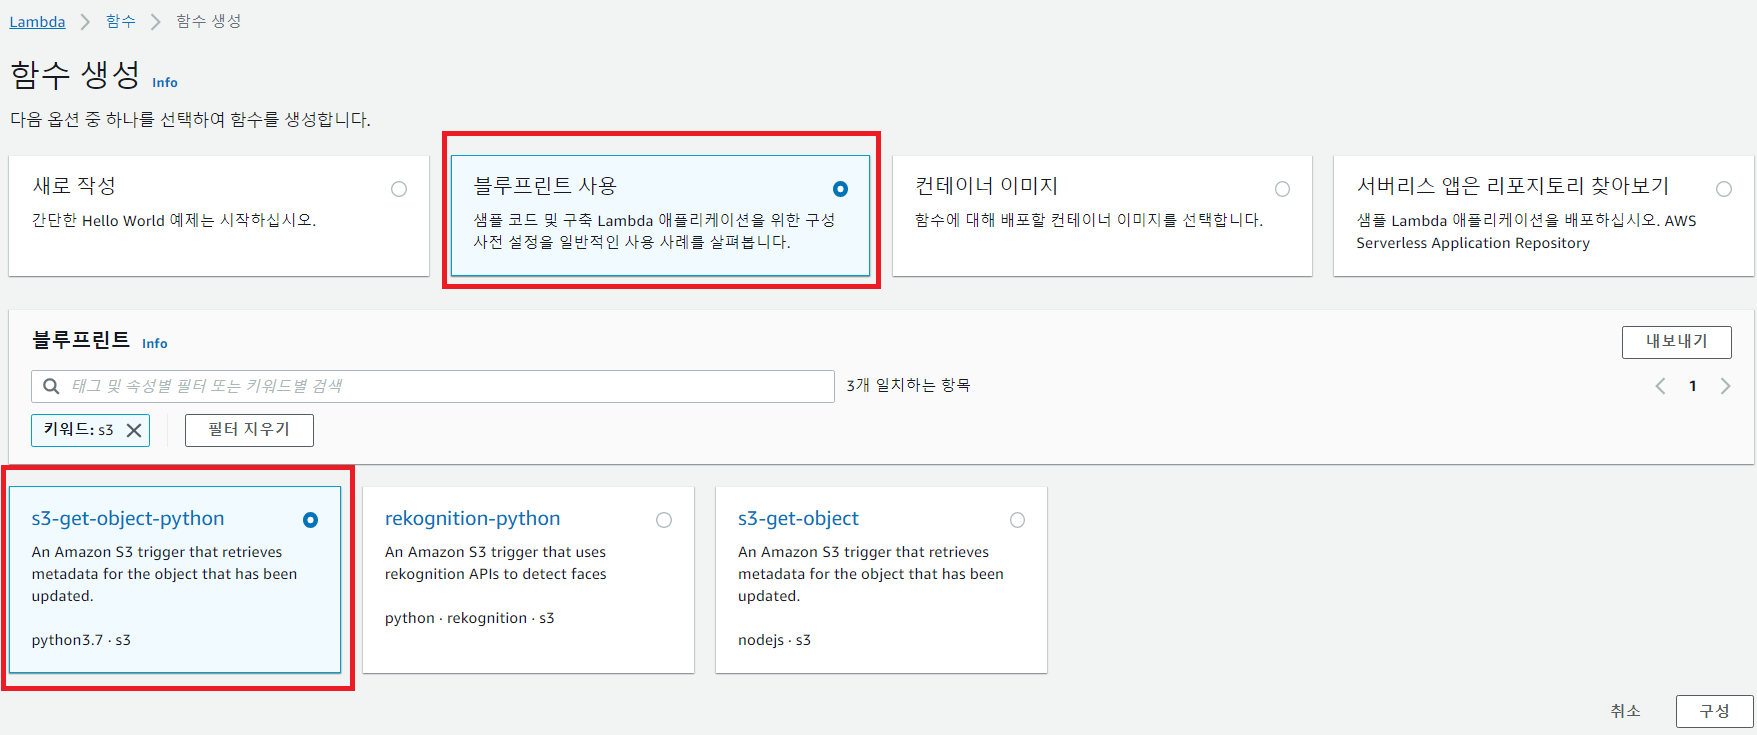Remove the 키워드: s3 filter tag
The width and height of the screenshot is (1757, 735).
pos(134,430)
